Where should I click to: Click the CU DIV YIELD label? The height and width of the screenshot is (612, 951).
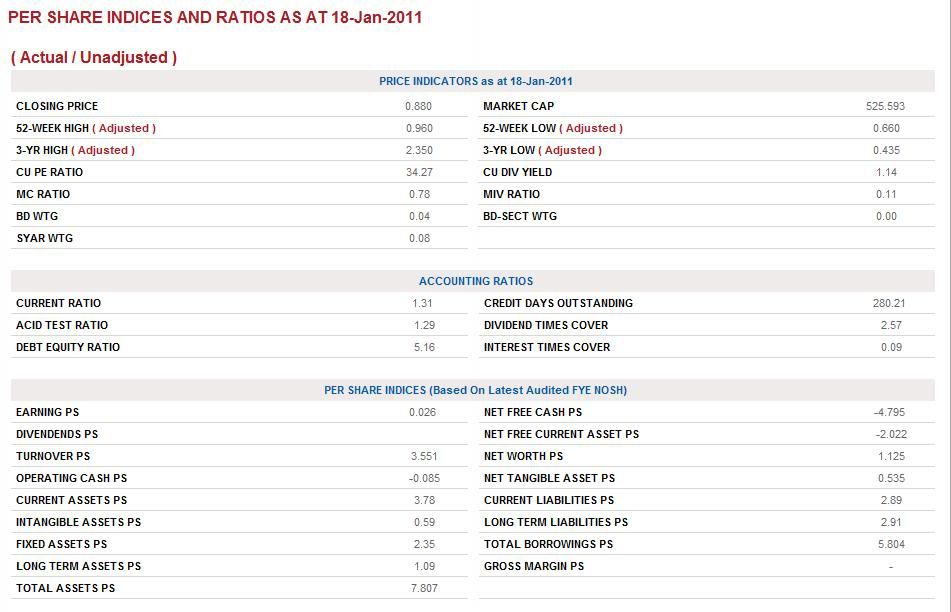[x=517, y=172]
